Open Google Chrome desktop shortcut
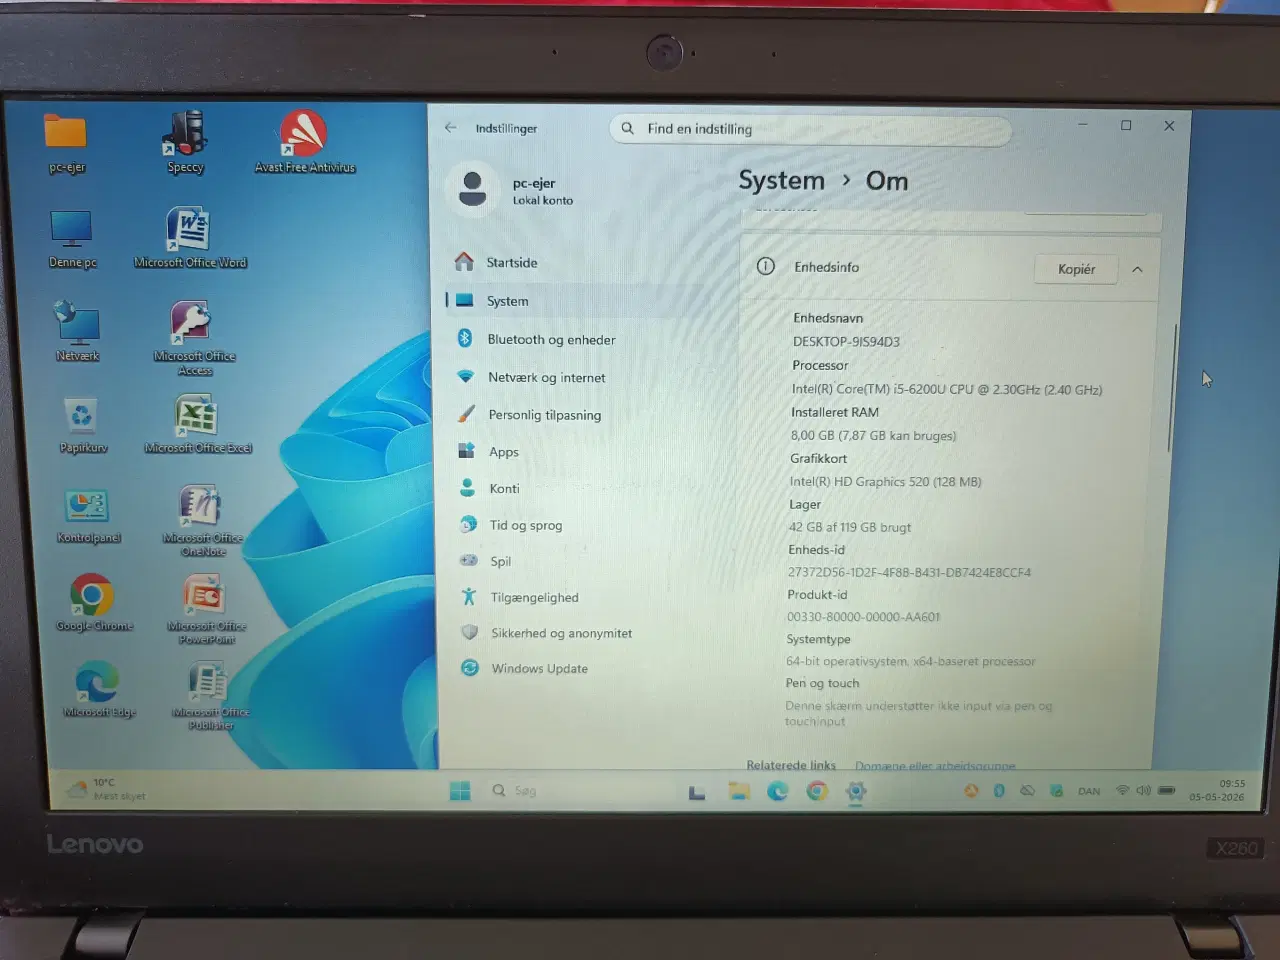Viewport: 1280px width, 960px height. point(93,602)
